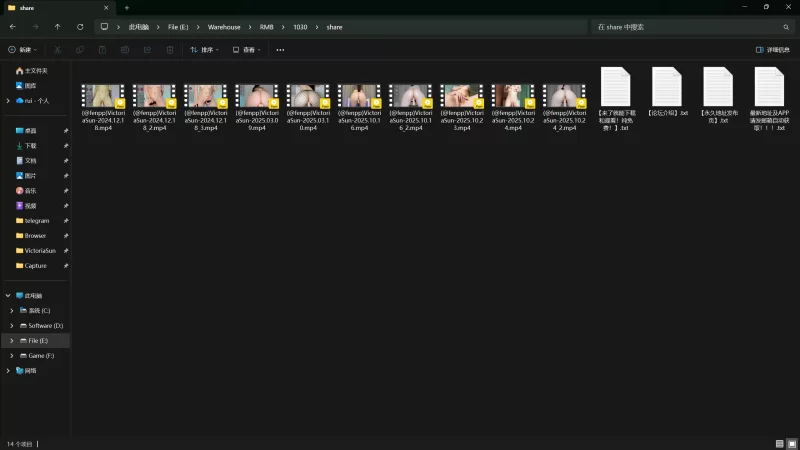Expand the Software (D:) drive tree node
The image size is (800, 450).
(11, 326)
